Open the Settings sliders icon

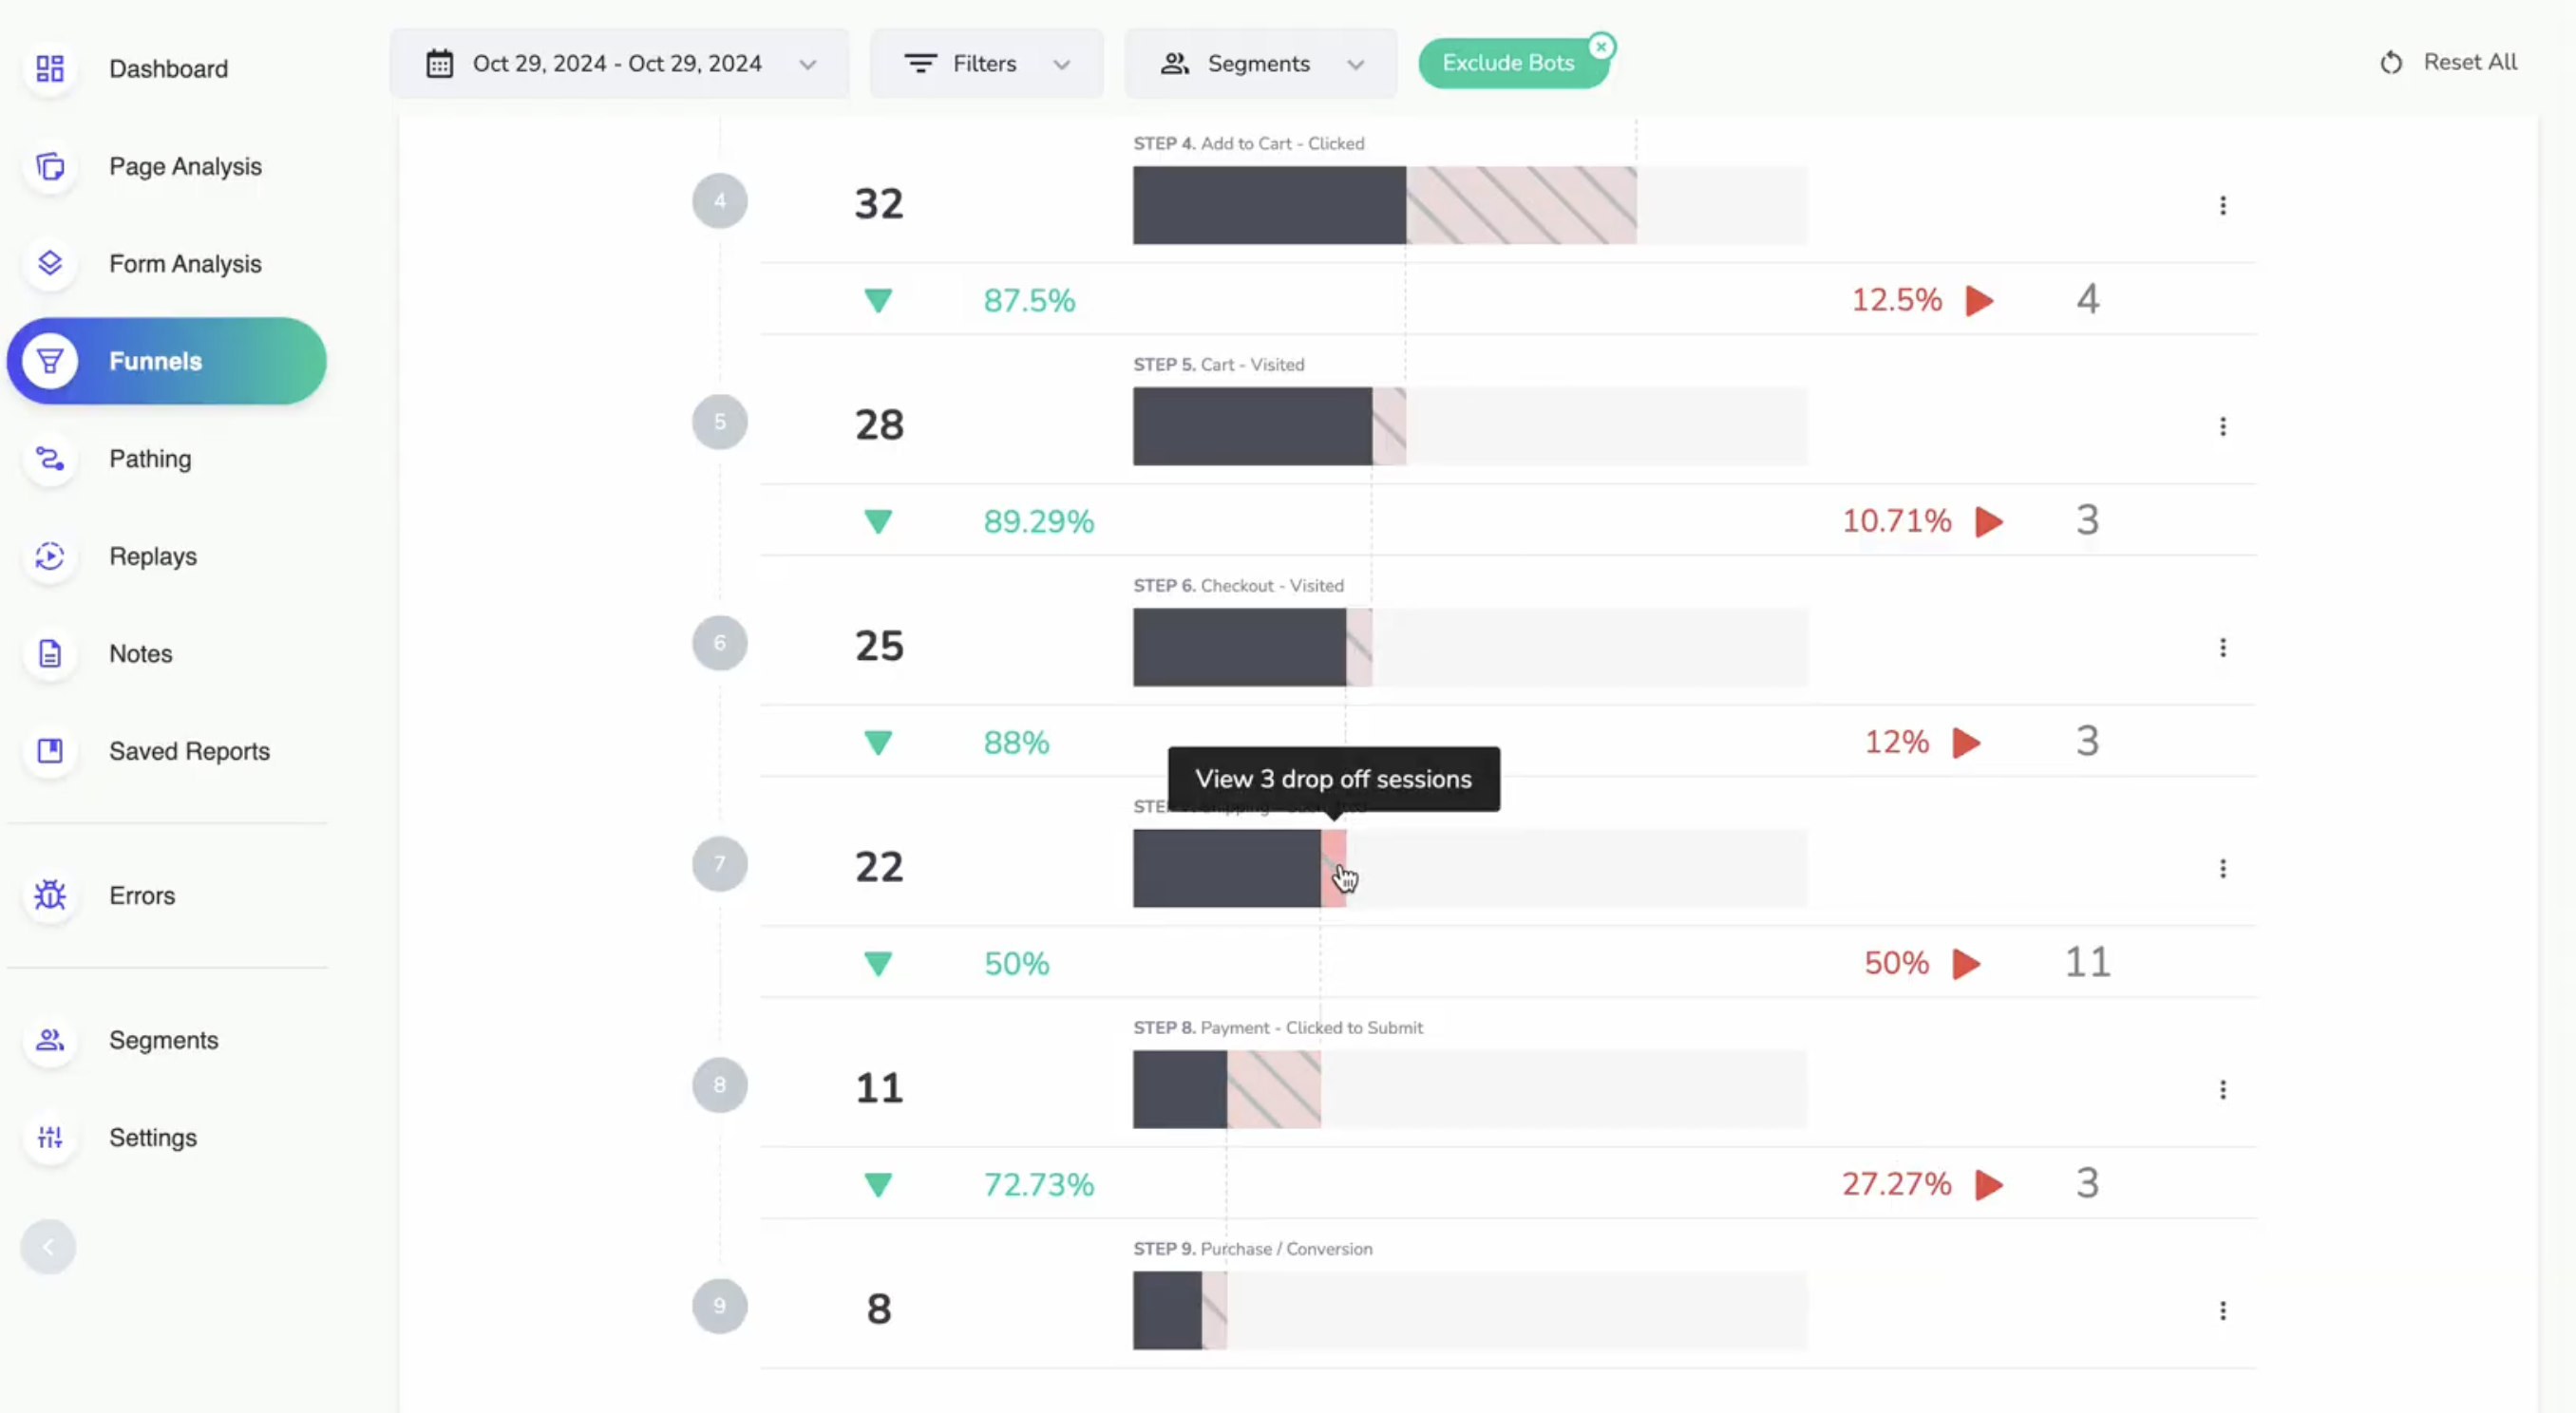tap(50, 1137)
